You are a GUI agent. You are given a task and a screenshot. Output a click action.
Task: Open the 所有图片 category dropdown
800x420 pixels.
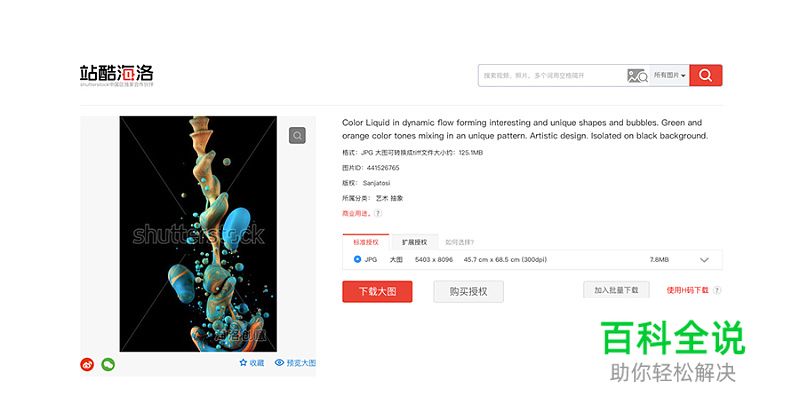pyautogui.click(x=669, y=76)
